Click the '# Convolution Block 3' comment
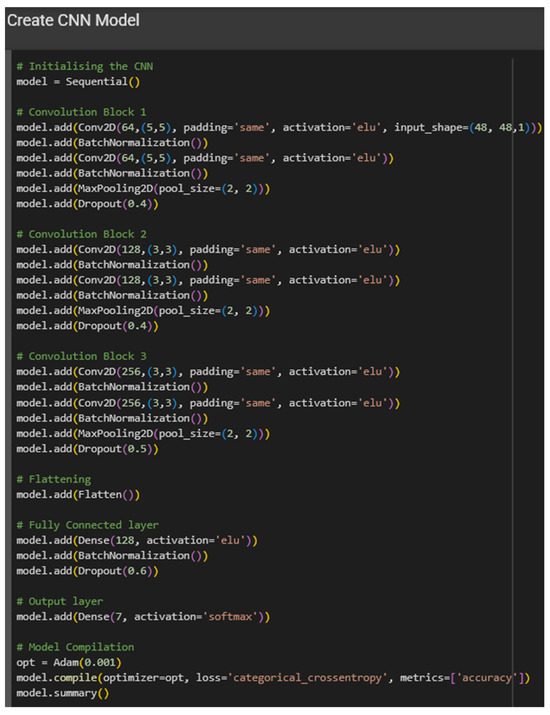The image size is (550, 715). [82, 356]
